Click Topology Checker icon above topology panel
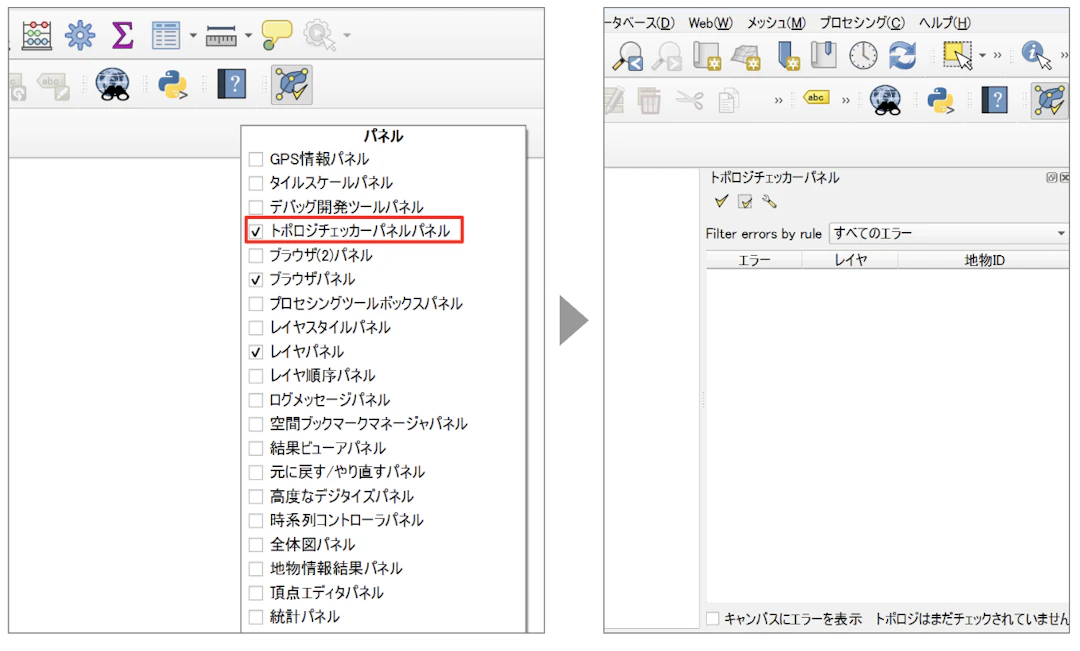Screen dimensions: 1080x651 point(1049,101)
